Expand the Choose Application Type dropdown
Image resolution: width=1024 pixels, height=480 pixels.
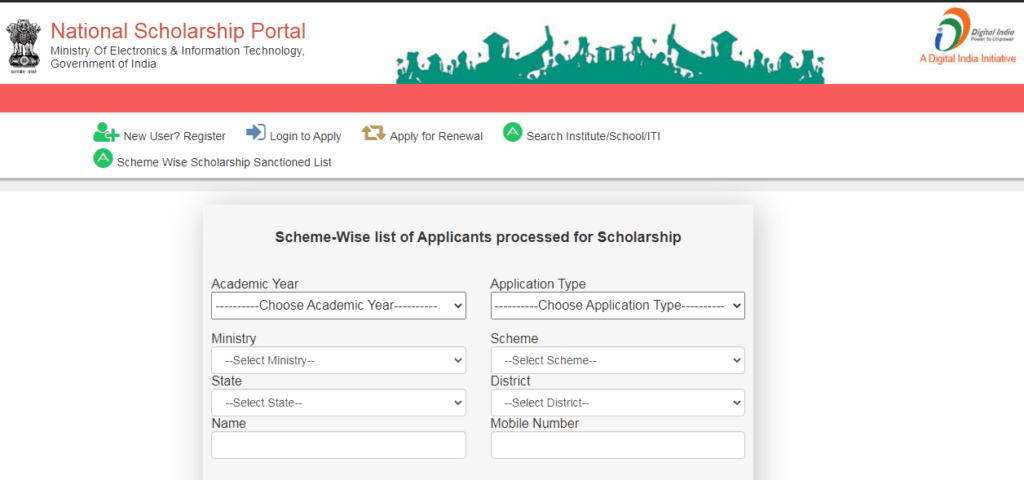coord(618,306)
